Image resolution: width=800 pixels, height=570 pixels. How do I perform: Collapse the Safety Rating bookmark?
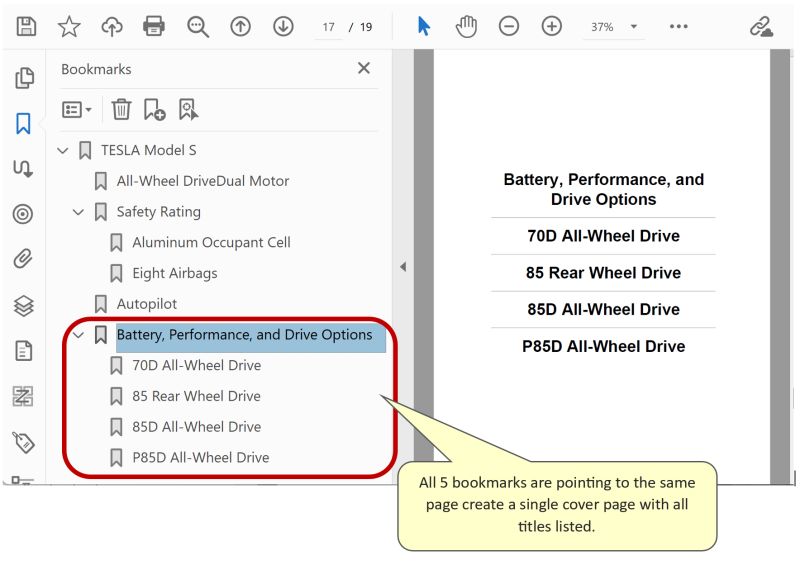pos(78,212)
